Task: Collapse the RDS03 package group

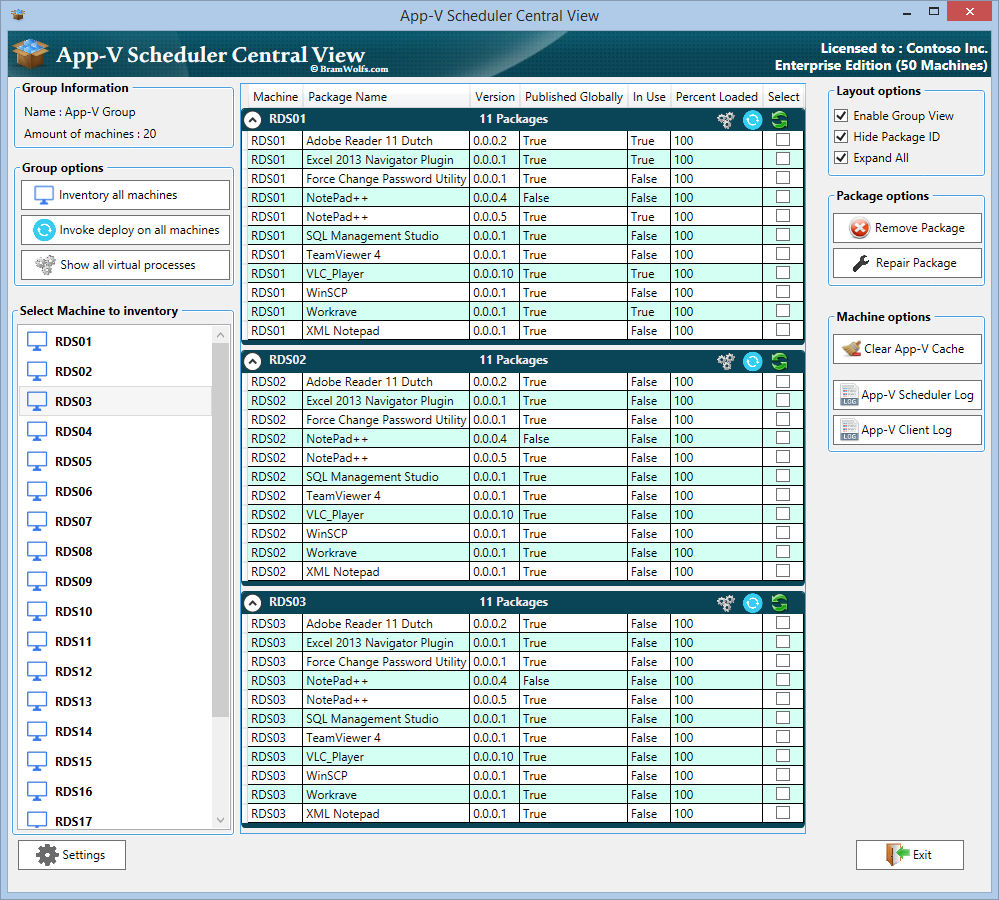Action: [x=253, y=603]
